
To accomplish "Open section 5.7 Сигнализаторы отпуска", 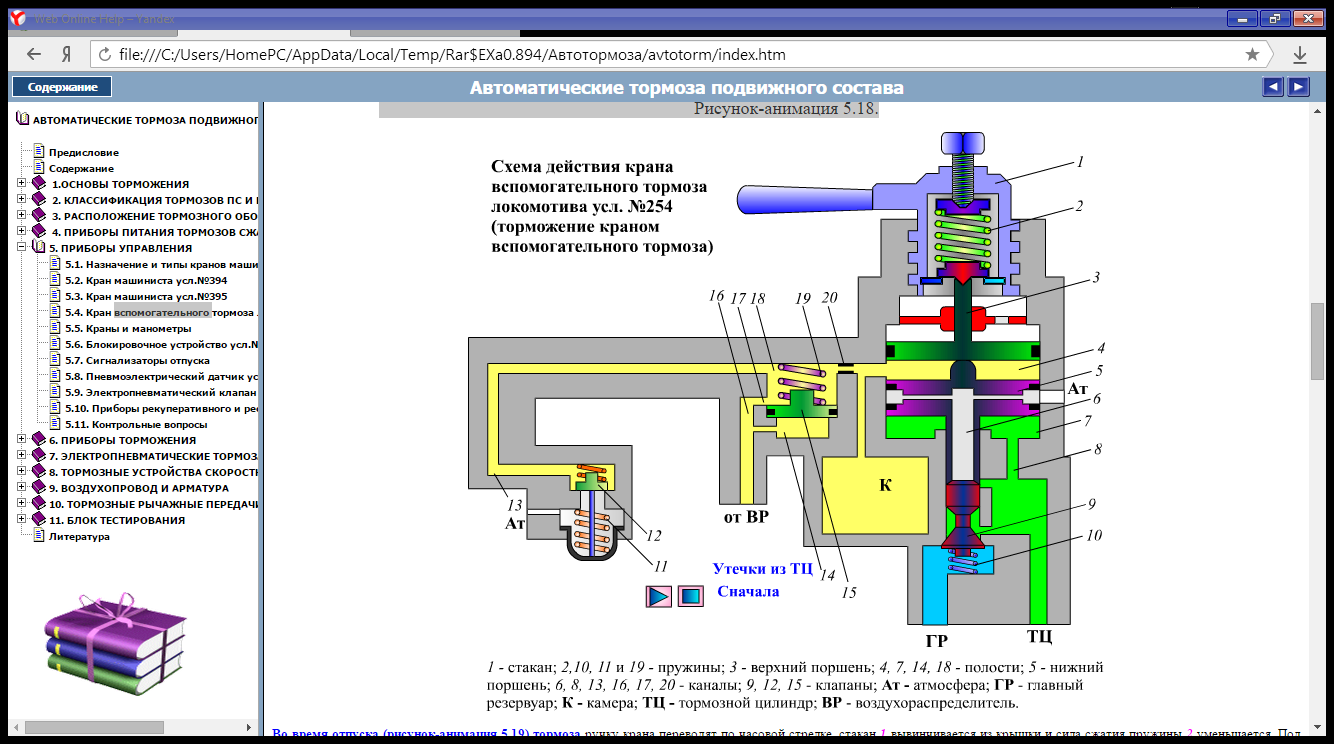I will (x=137, y=360).
